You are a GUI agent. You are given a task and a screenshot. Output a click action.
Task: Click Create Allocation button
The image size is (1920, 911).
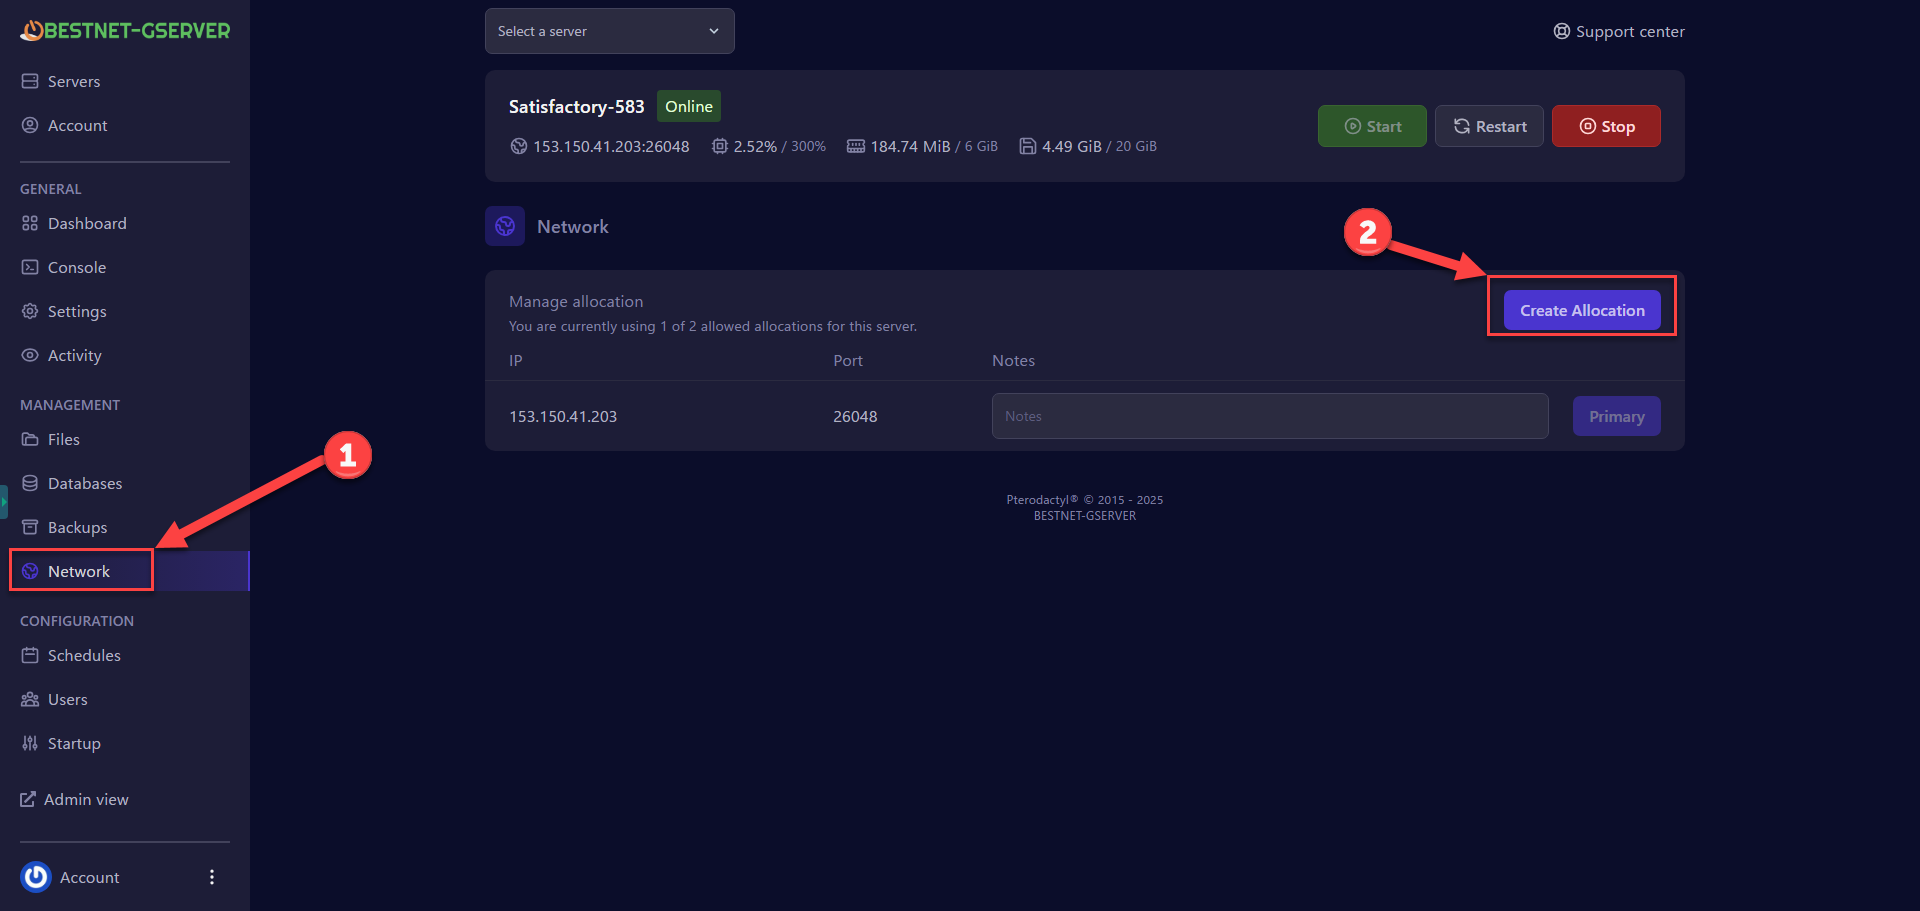pos(1582,310)
